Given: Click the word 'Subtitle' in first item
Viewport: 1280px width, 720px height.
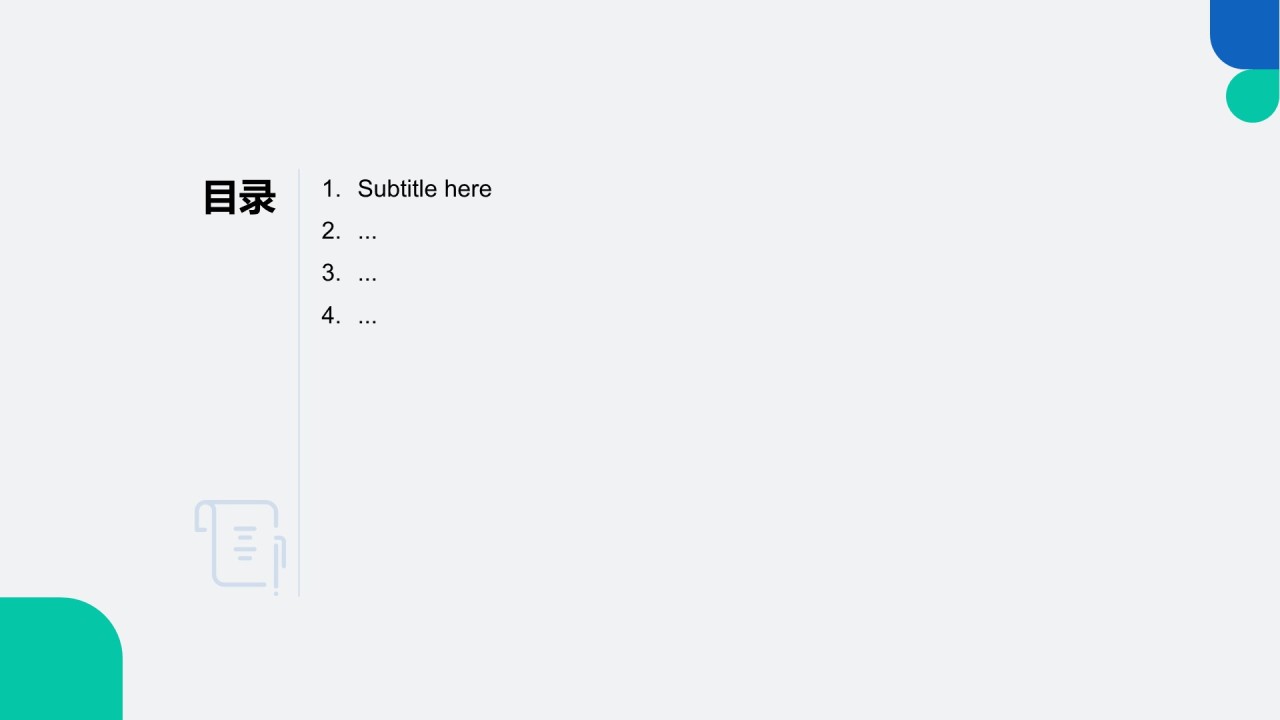Looking at the screenshot, I should (x=397, y=189).
